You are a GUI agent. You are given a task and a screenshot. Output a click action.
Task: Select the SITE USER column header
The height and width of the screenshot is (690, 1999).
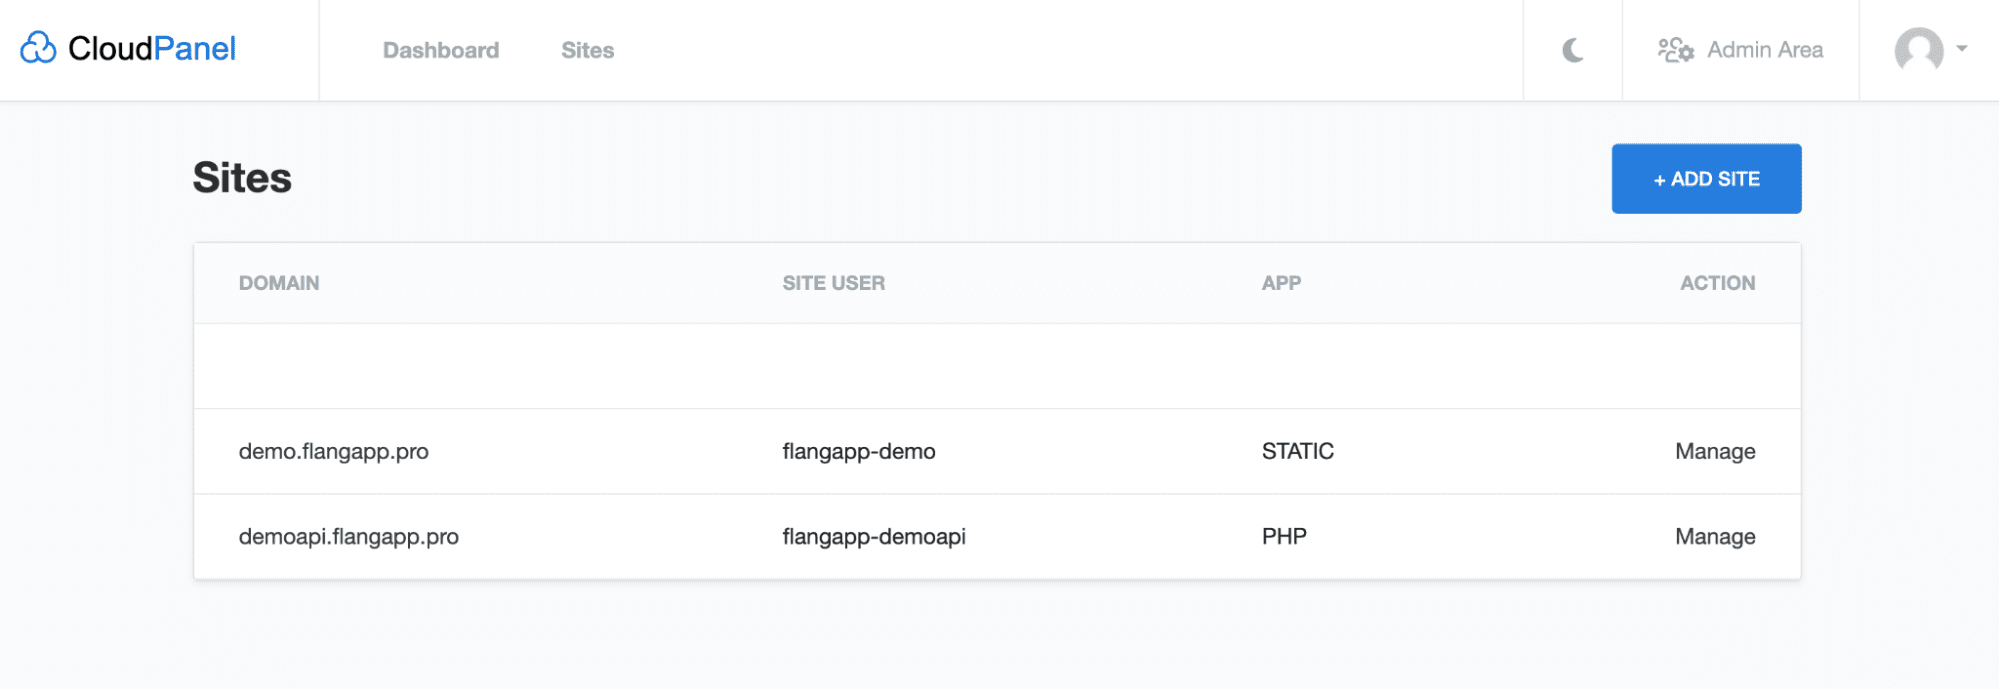[833, 283]
